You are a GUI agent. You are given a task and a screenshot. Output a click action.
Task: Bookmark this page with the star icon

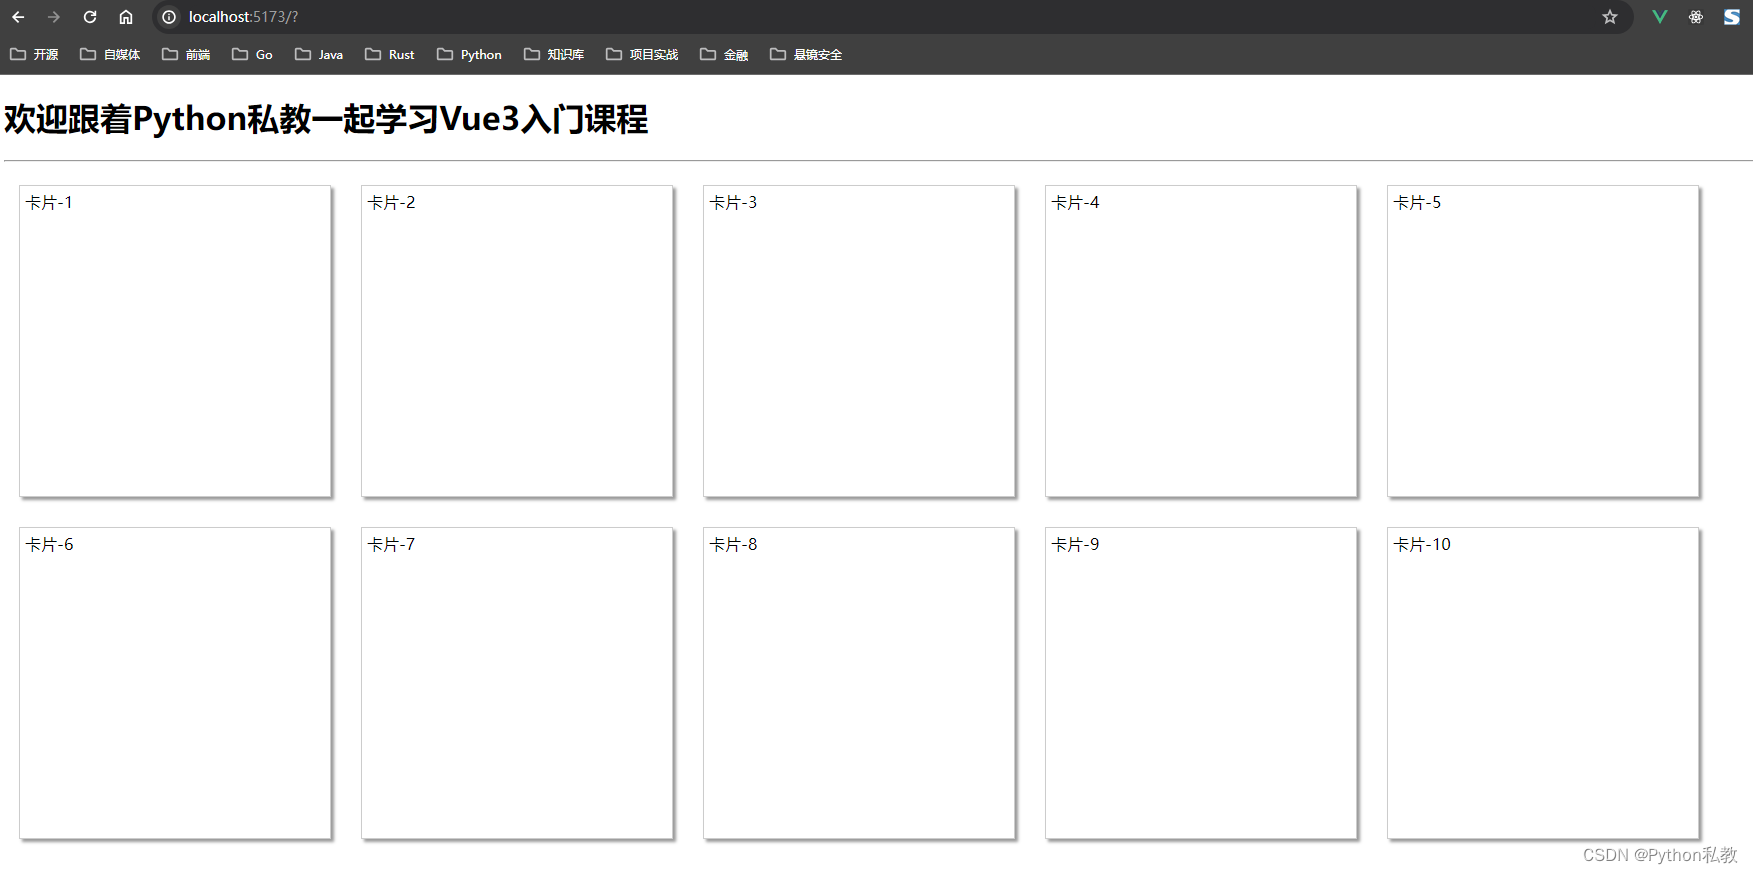(1610, 17)
